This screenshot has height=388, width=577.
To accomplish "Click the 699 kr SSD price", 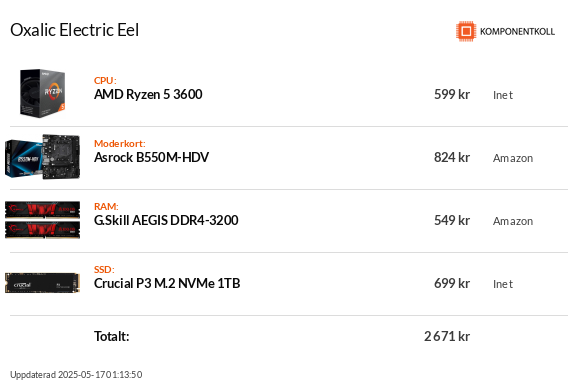I will click(452, 283).
